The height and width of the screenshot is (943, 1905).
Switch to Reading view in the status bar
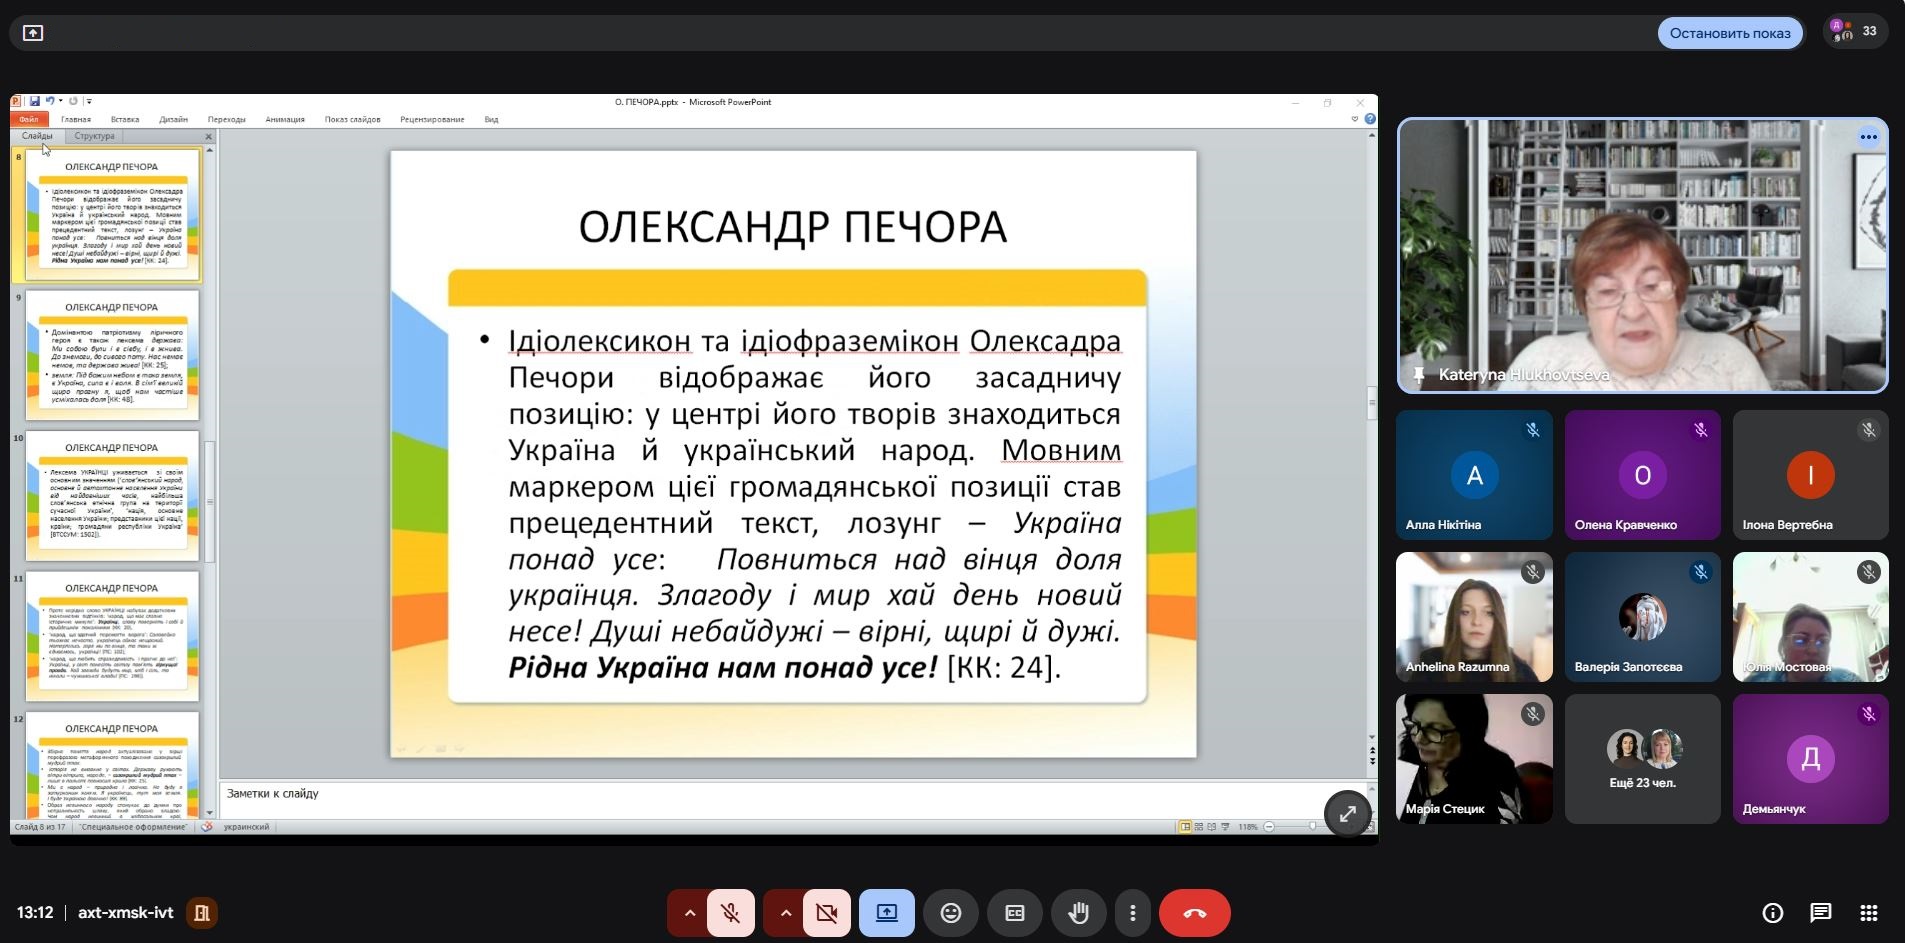(x=1211, y=827)
